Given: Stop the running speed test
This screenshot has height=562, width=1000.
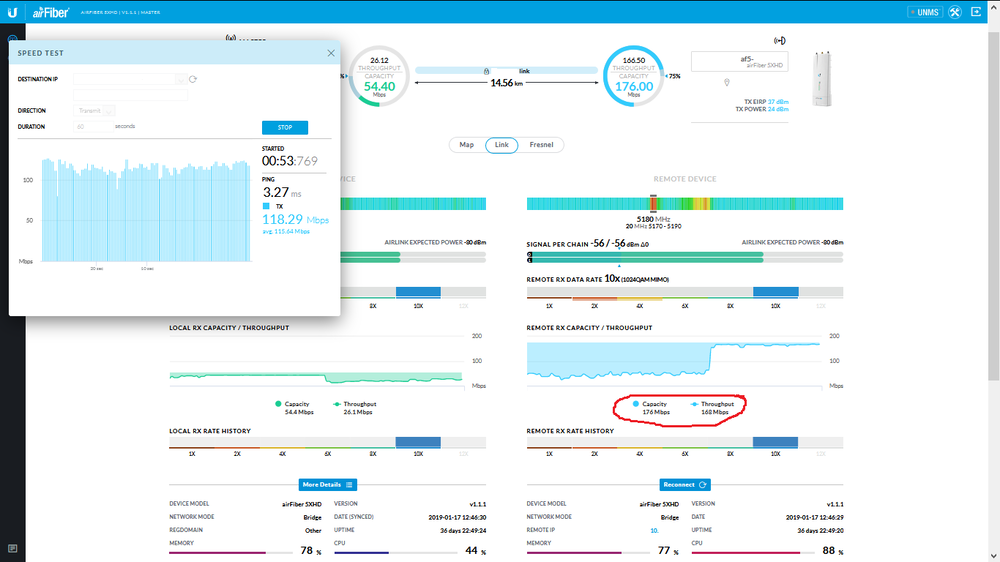Looking at the screenshot, I should 284,127.
